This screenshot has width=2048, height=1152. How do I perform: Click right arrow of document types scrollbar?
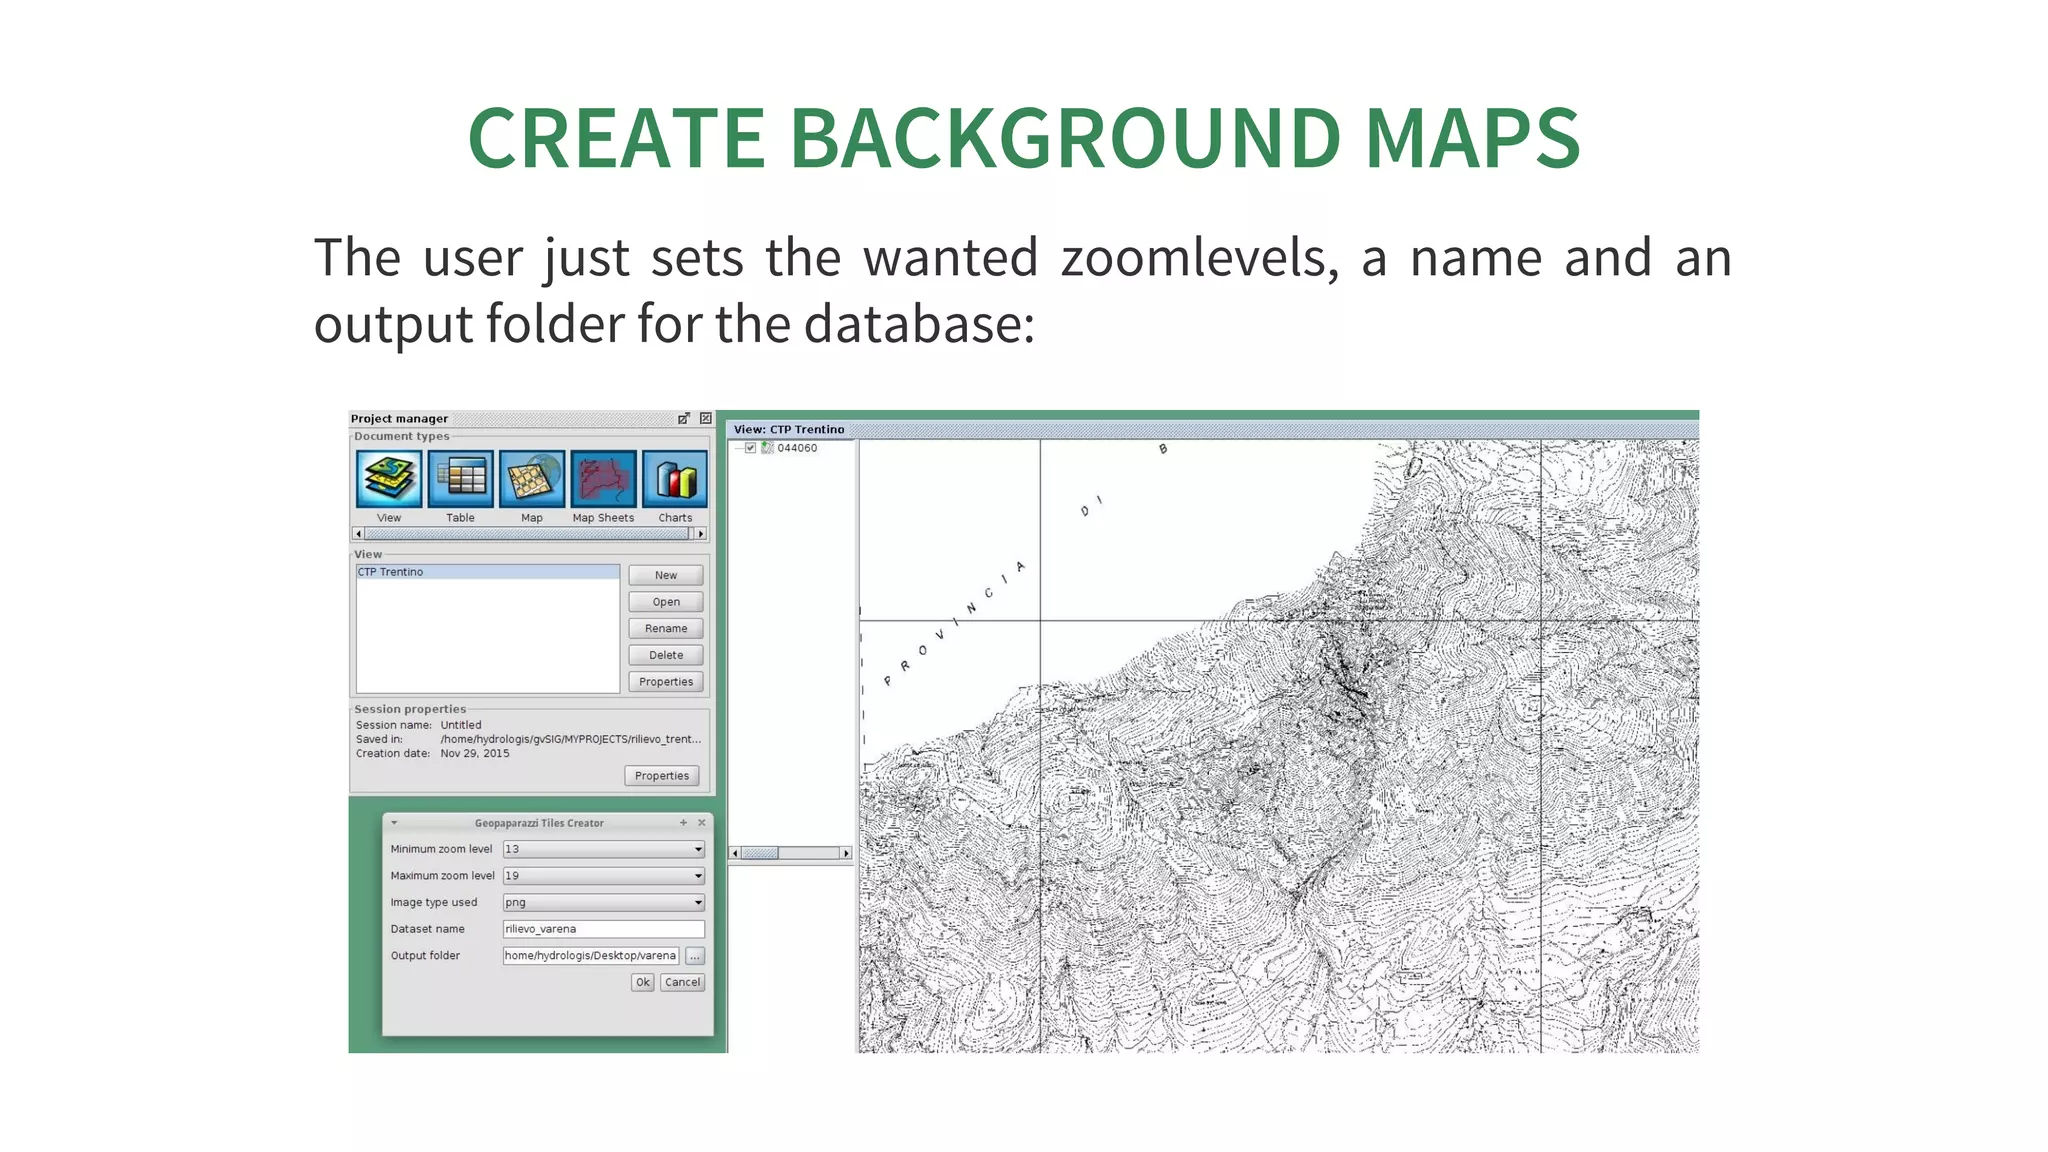coord(701,534)
